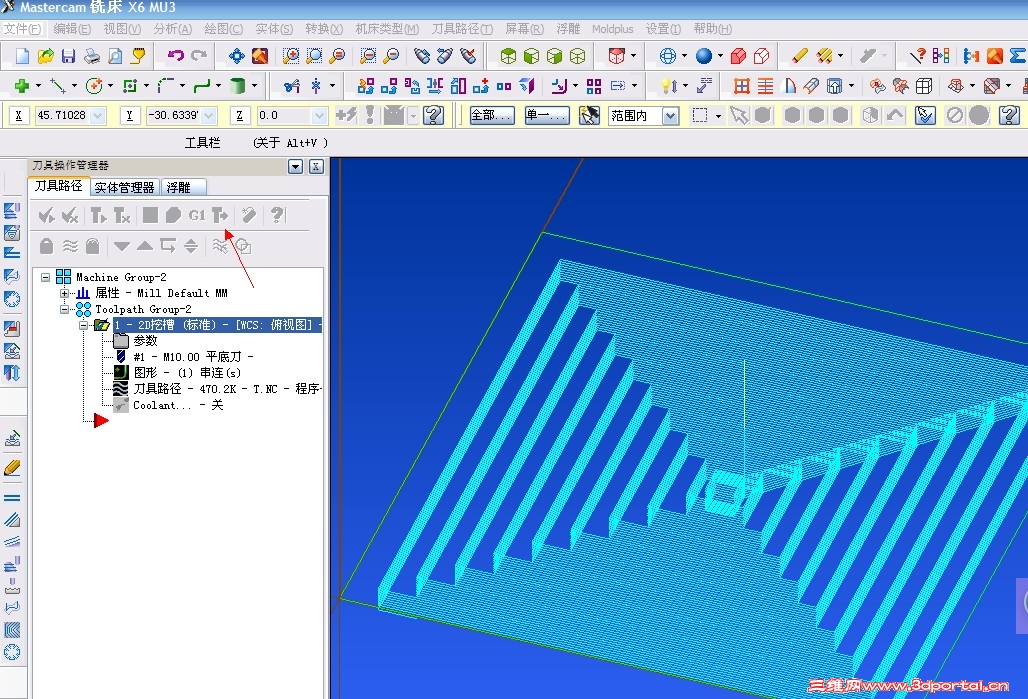This screenshot has width=1028, height=699.
Task: Click the 单一... select single button
Action: pos(547,116)
